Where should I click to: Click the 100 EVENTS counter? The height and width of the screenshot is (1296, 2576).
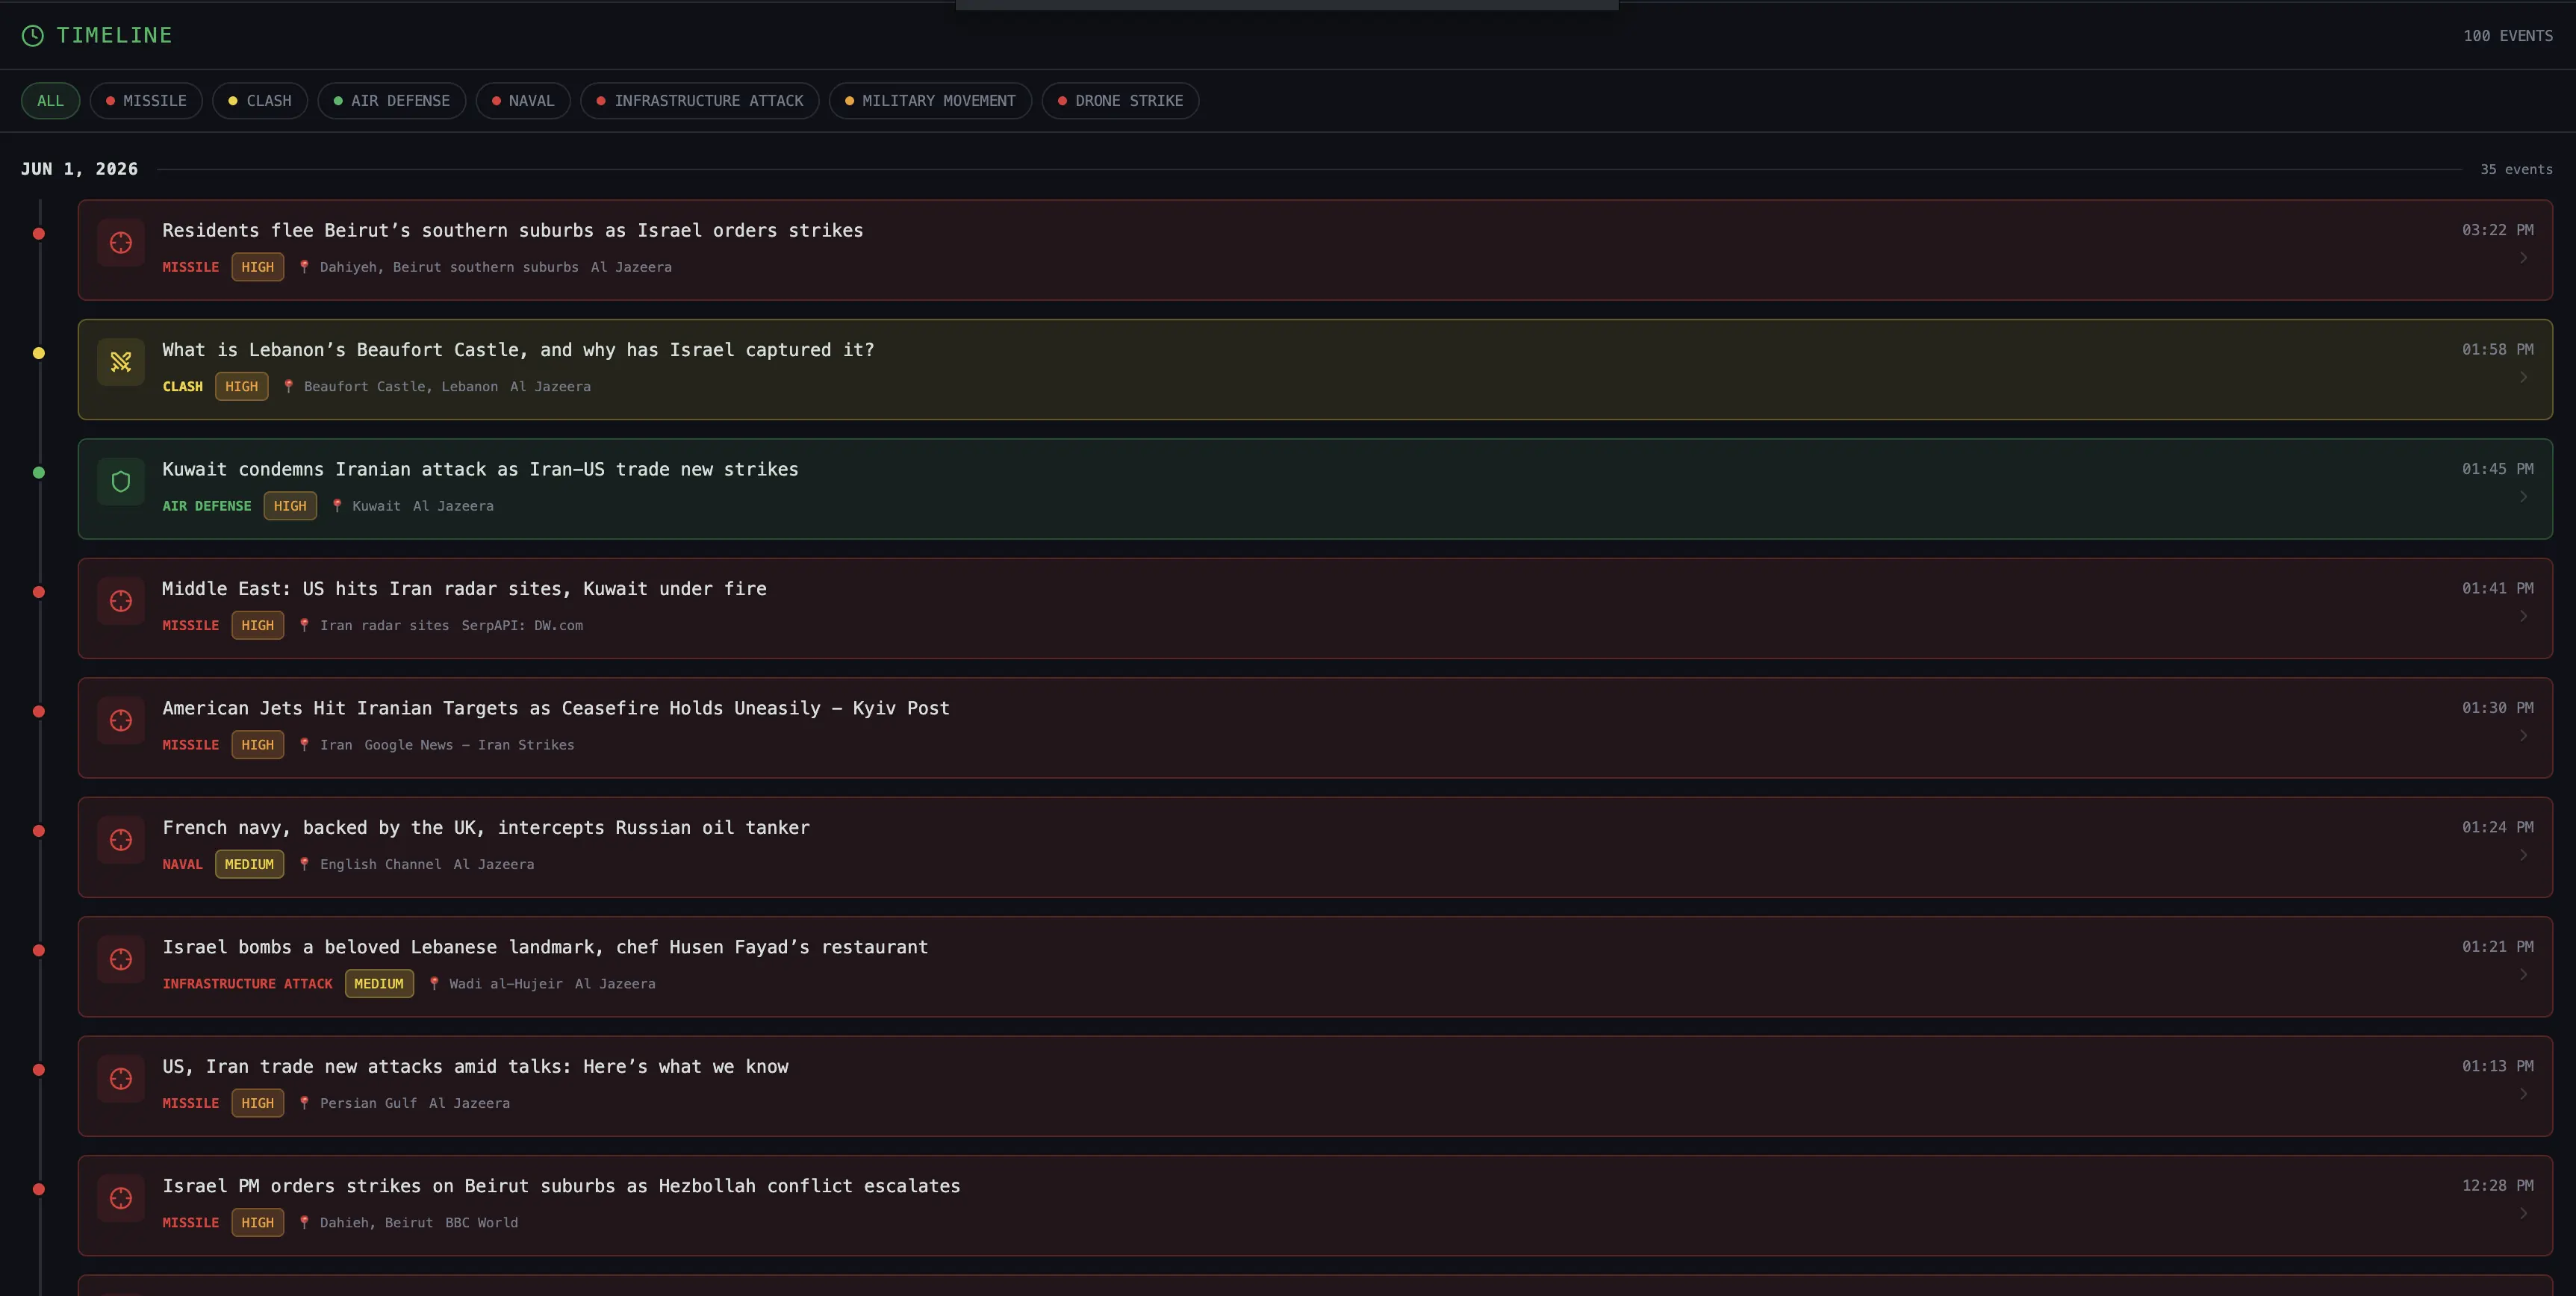[x=2508, y=36]
